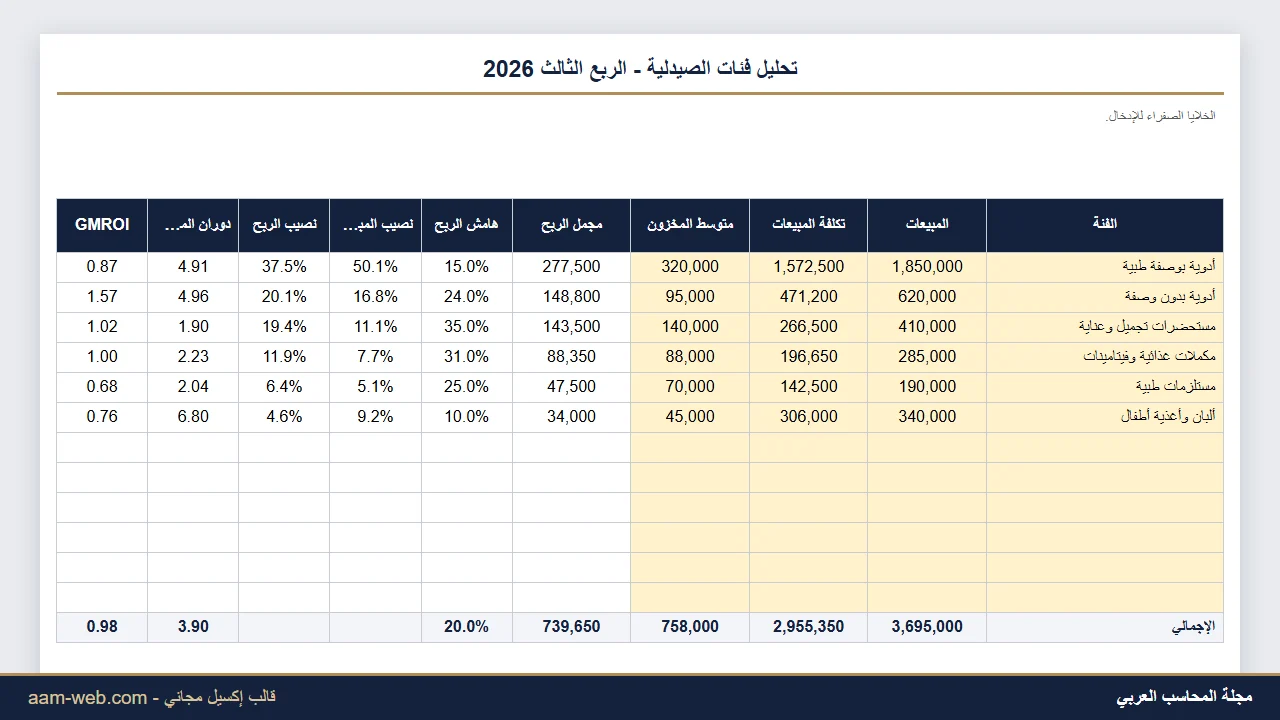Click category cell مستحضرات تجميل وعناية

1105,327
